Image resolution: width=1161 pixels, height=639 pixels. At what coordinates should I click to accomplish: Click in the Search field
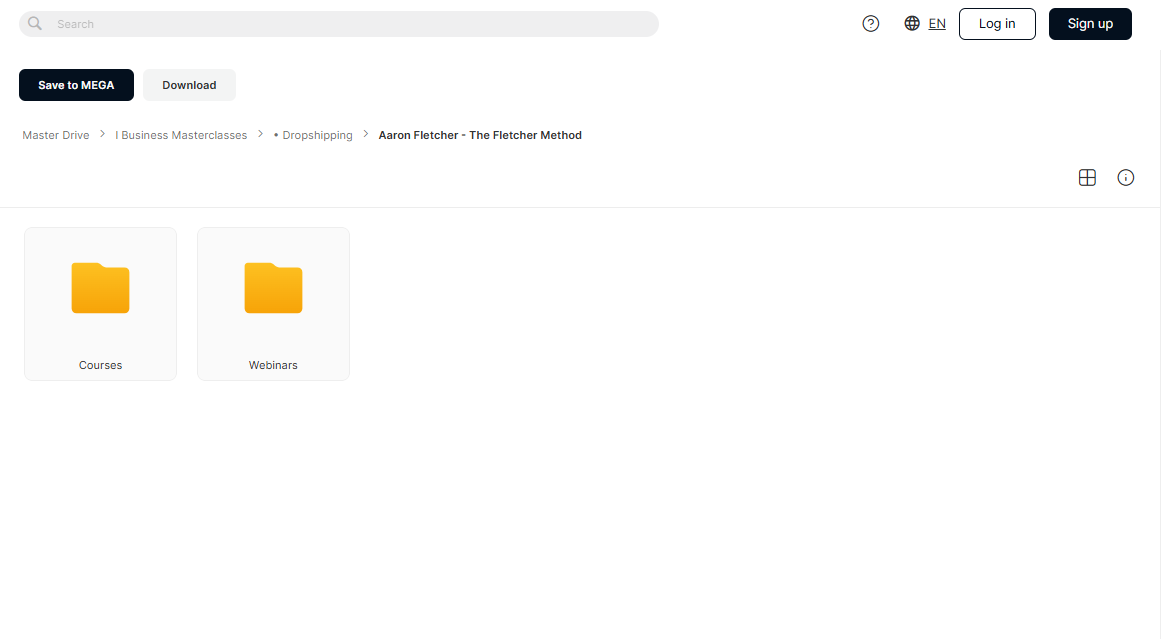click(x=339, y=24)
